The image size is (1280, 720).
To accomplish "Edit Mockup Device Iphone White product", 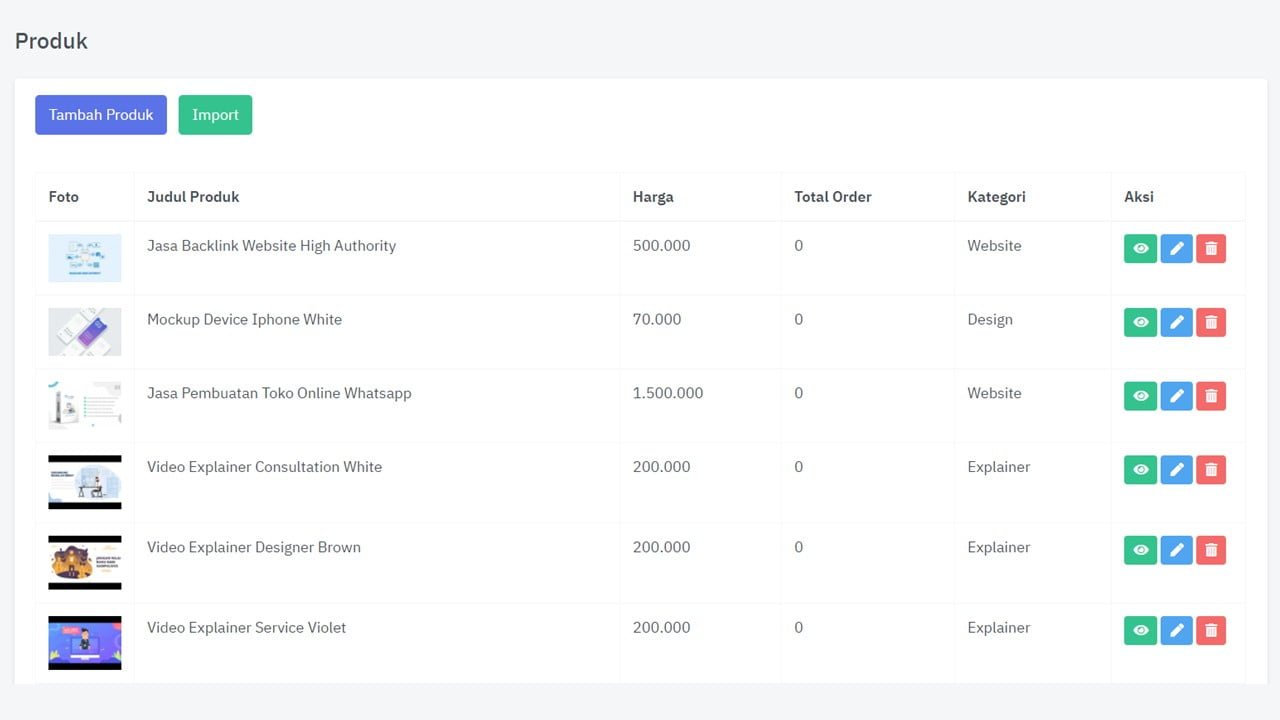I will coord(1176,322).
